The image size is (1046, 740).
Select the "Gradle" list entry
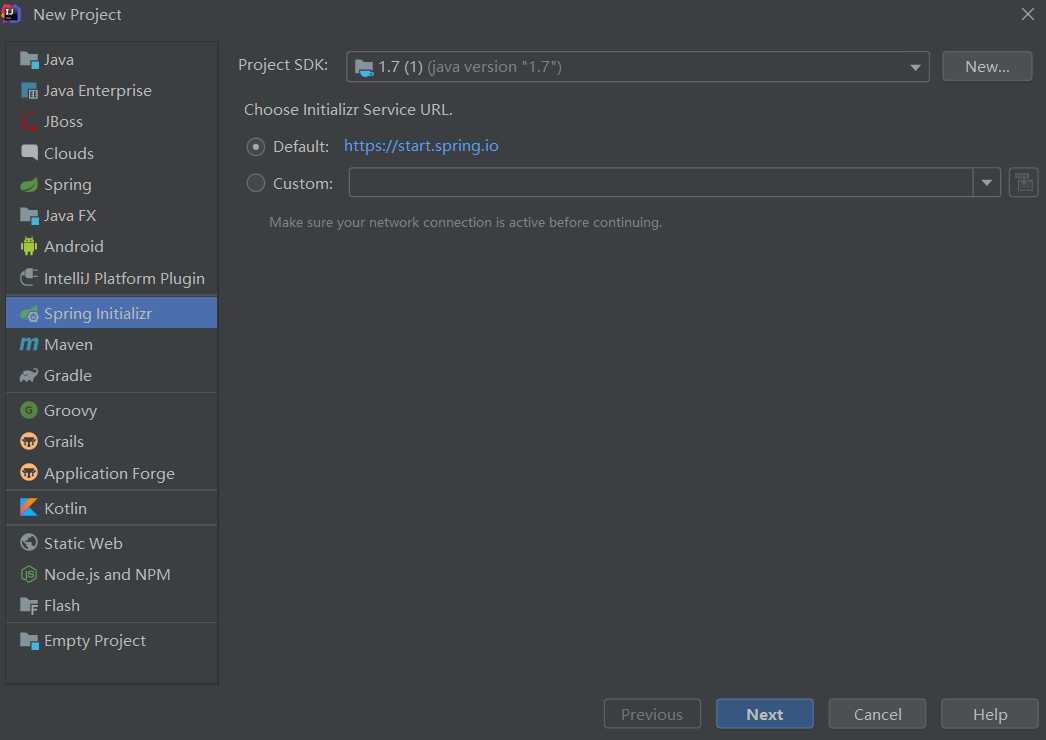point(111,376)
